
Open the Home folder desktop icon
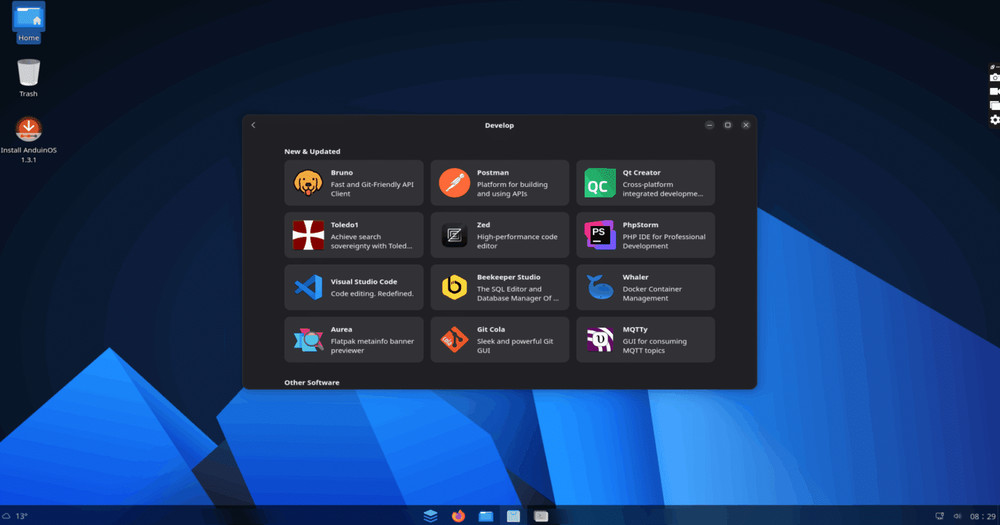coord(28,22)
